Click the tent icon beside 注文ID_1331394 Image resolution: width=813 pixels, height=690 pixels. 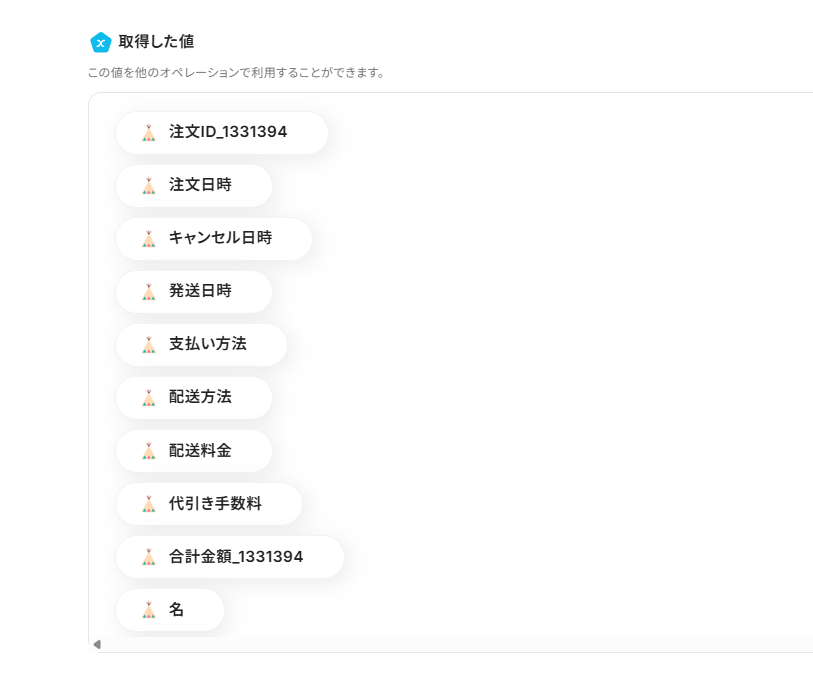pyautogui.click(x=149, y=133)
